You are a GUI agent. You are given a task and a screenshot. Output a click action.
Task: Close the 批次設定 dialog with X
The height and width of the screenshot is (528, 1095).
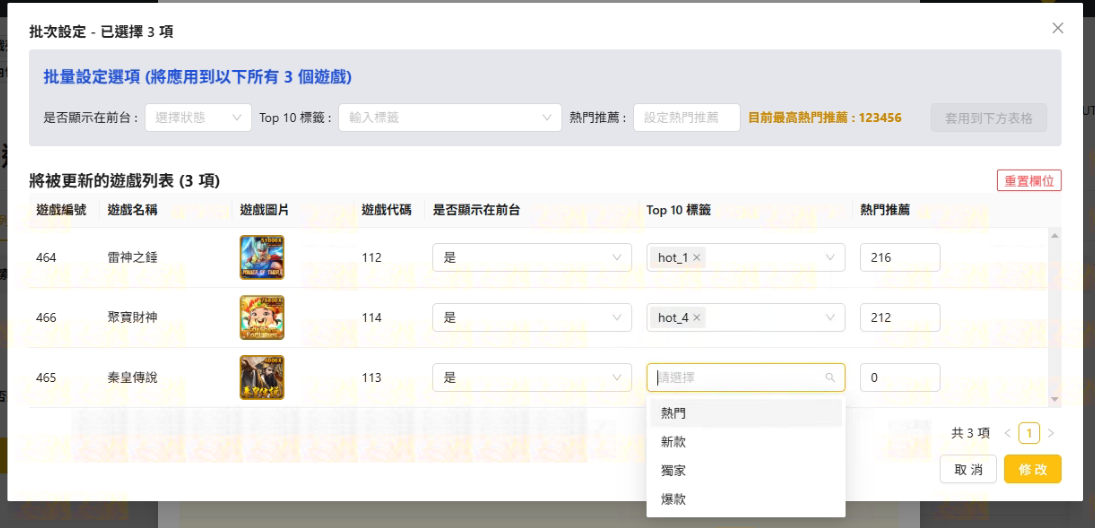click(x=1057, y=28)
